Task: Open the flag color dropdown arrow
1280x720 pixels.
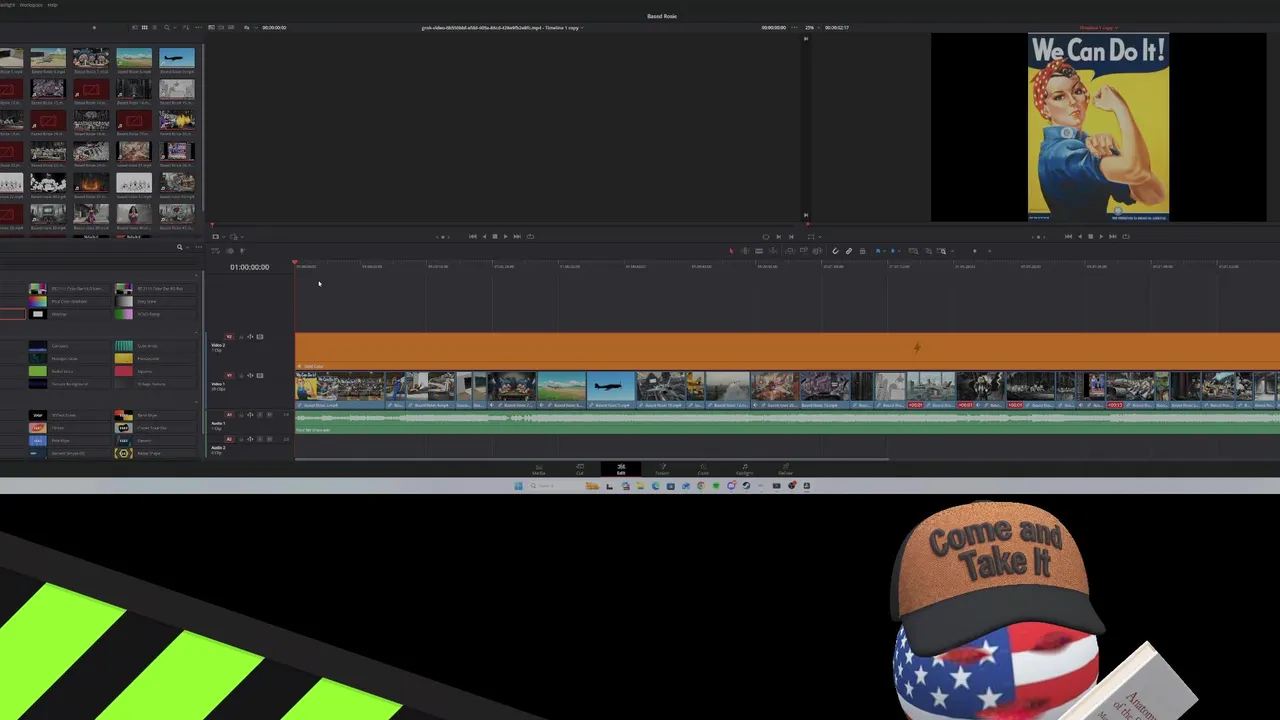Action: coord(885,251)
